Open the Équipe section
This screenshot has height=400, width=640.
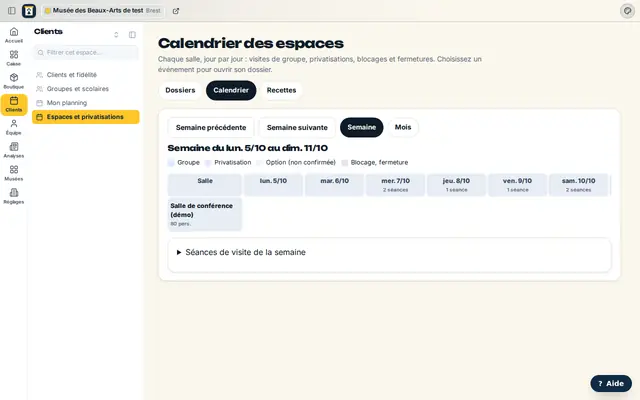click(x=14, y=127)
